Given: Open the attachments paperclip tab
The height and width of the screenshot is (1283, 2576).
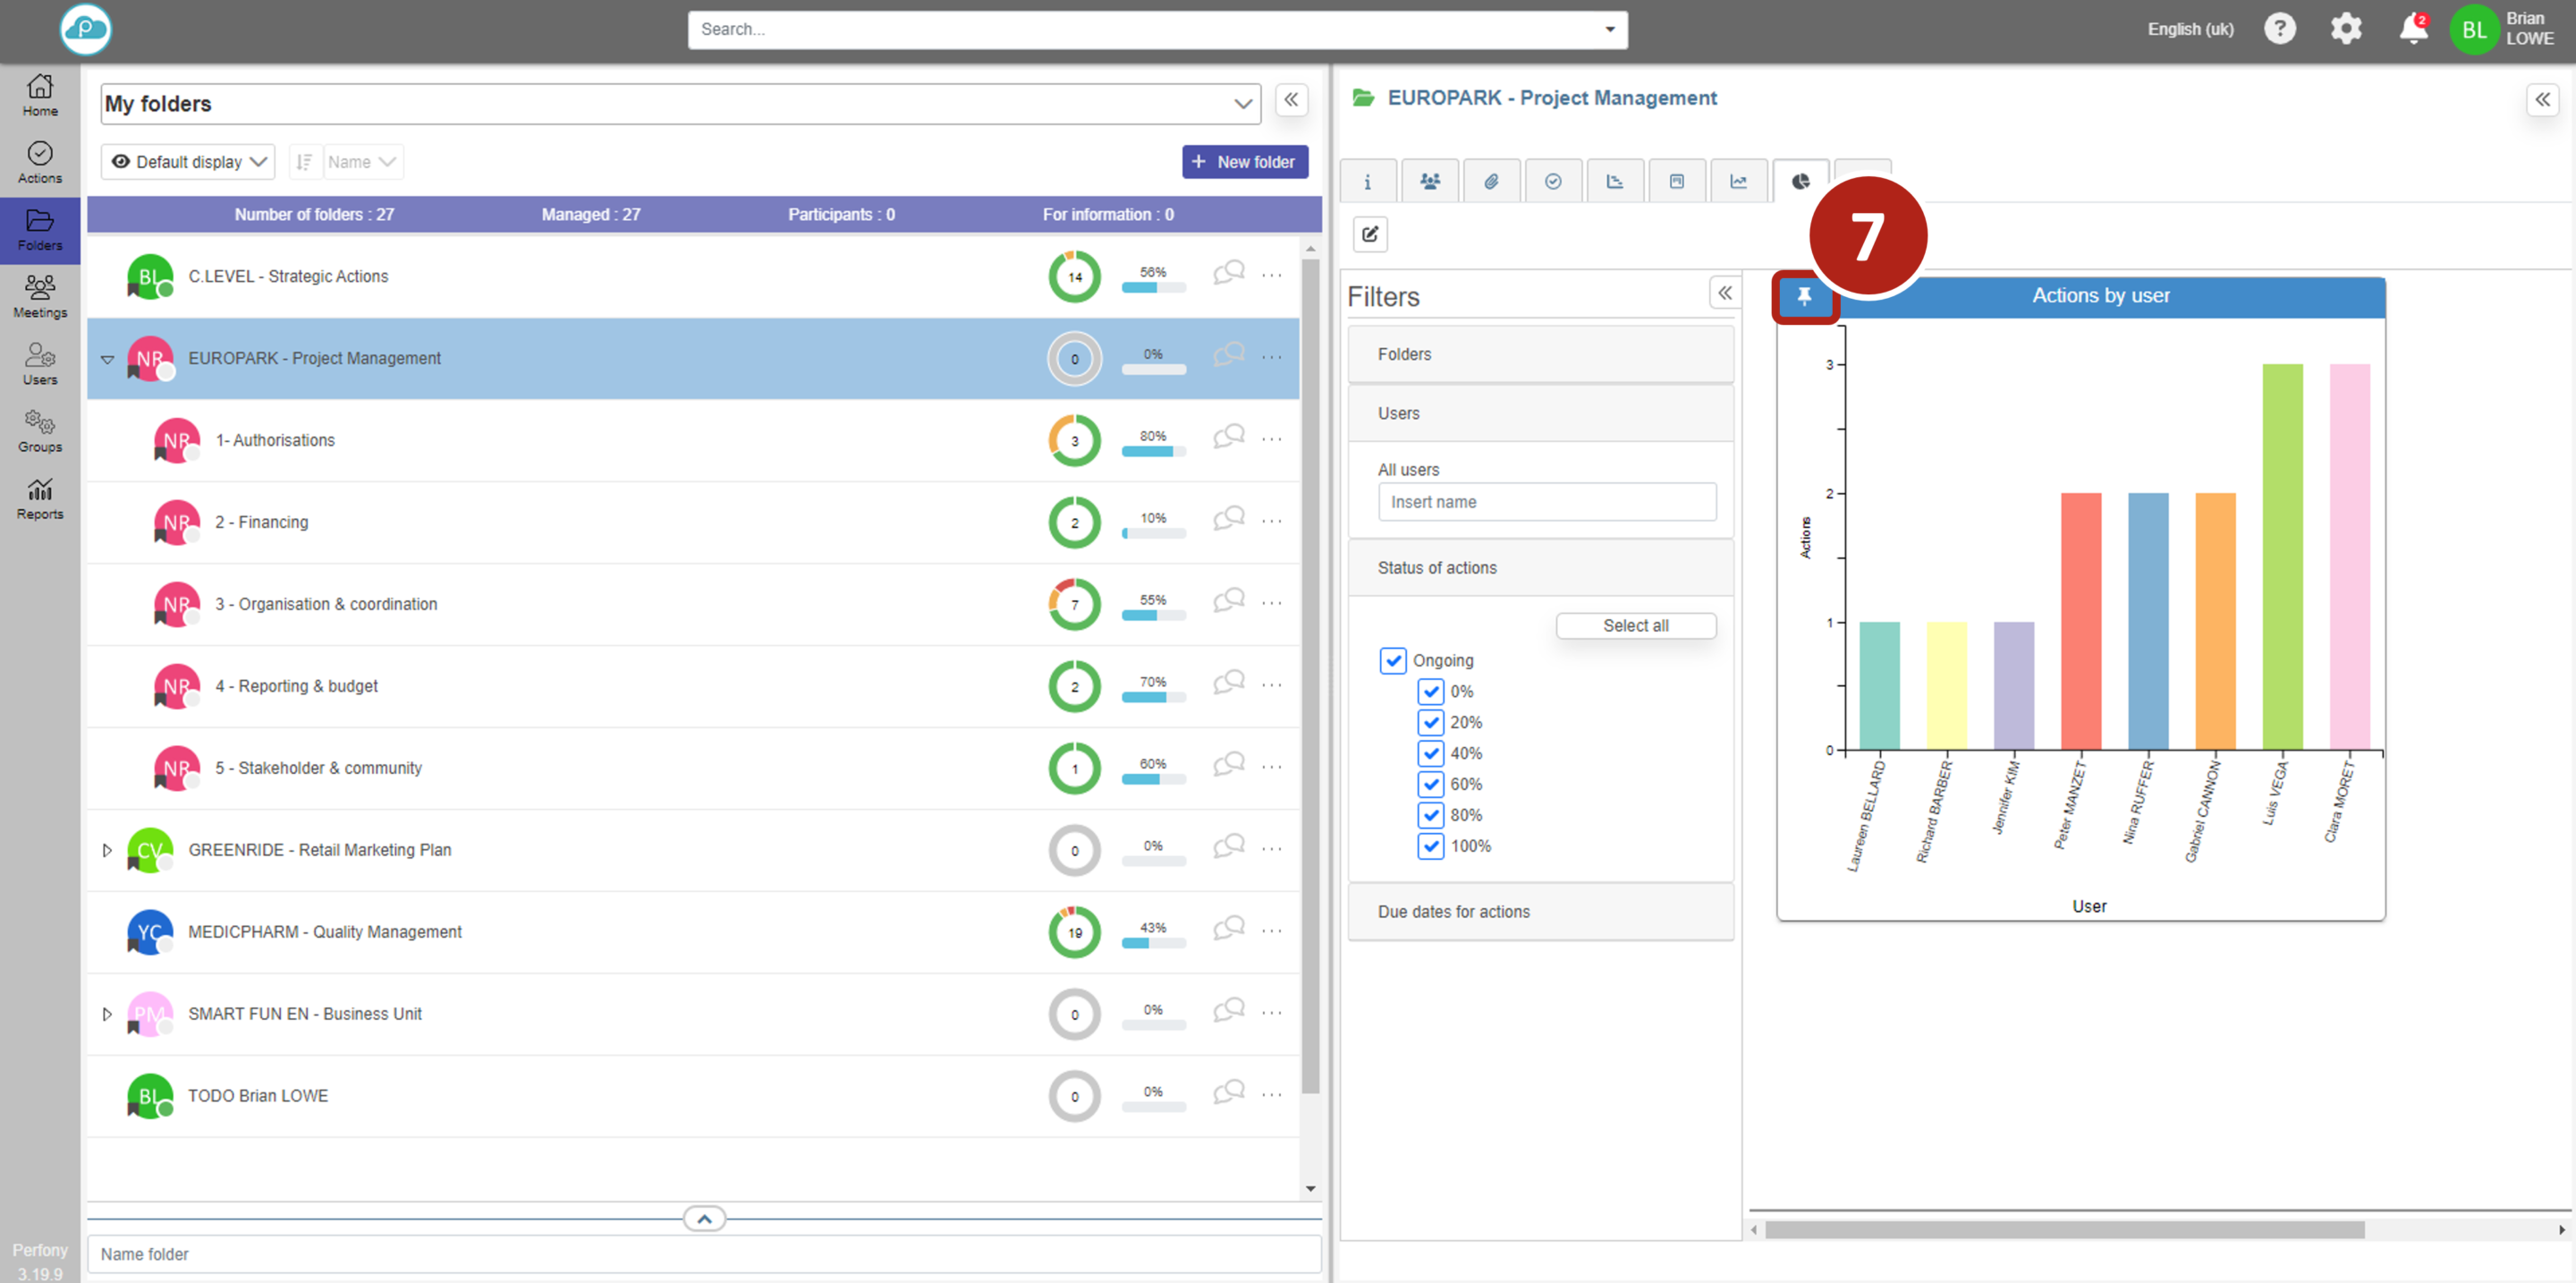Looking at the screenshot, I should pos(1490,182).
